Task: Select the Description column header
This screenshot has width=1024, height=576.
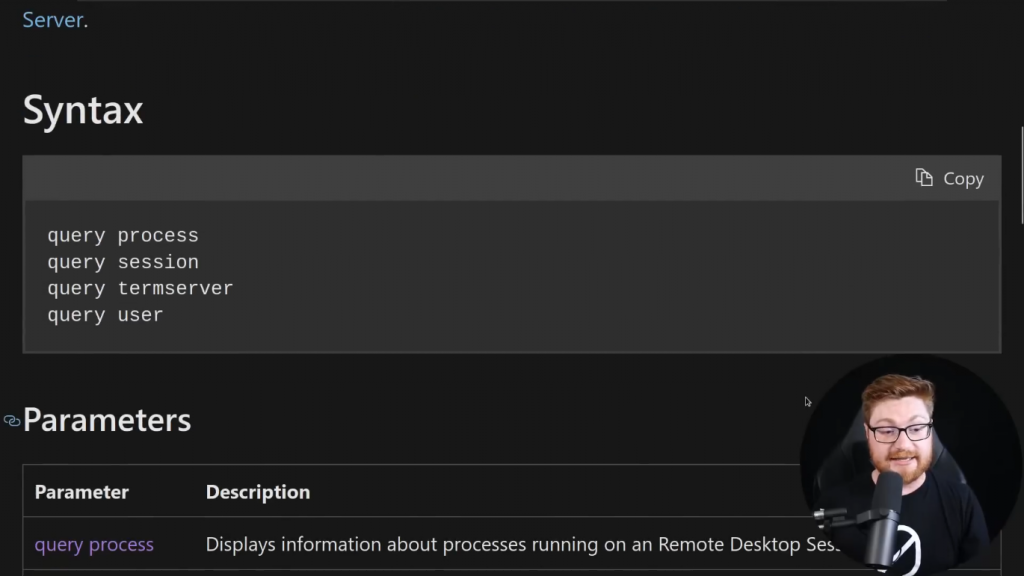Action: tap(258, 492)
